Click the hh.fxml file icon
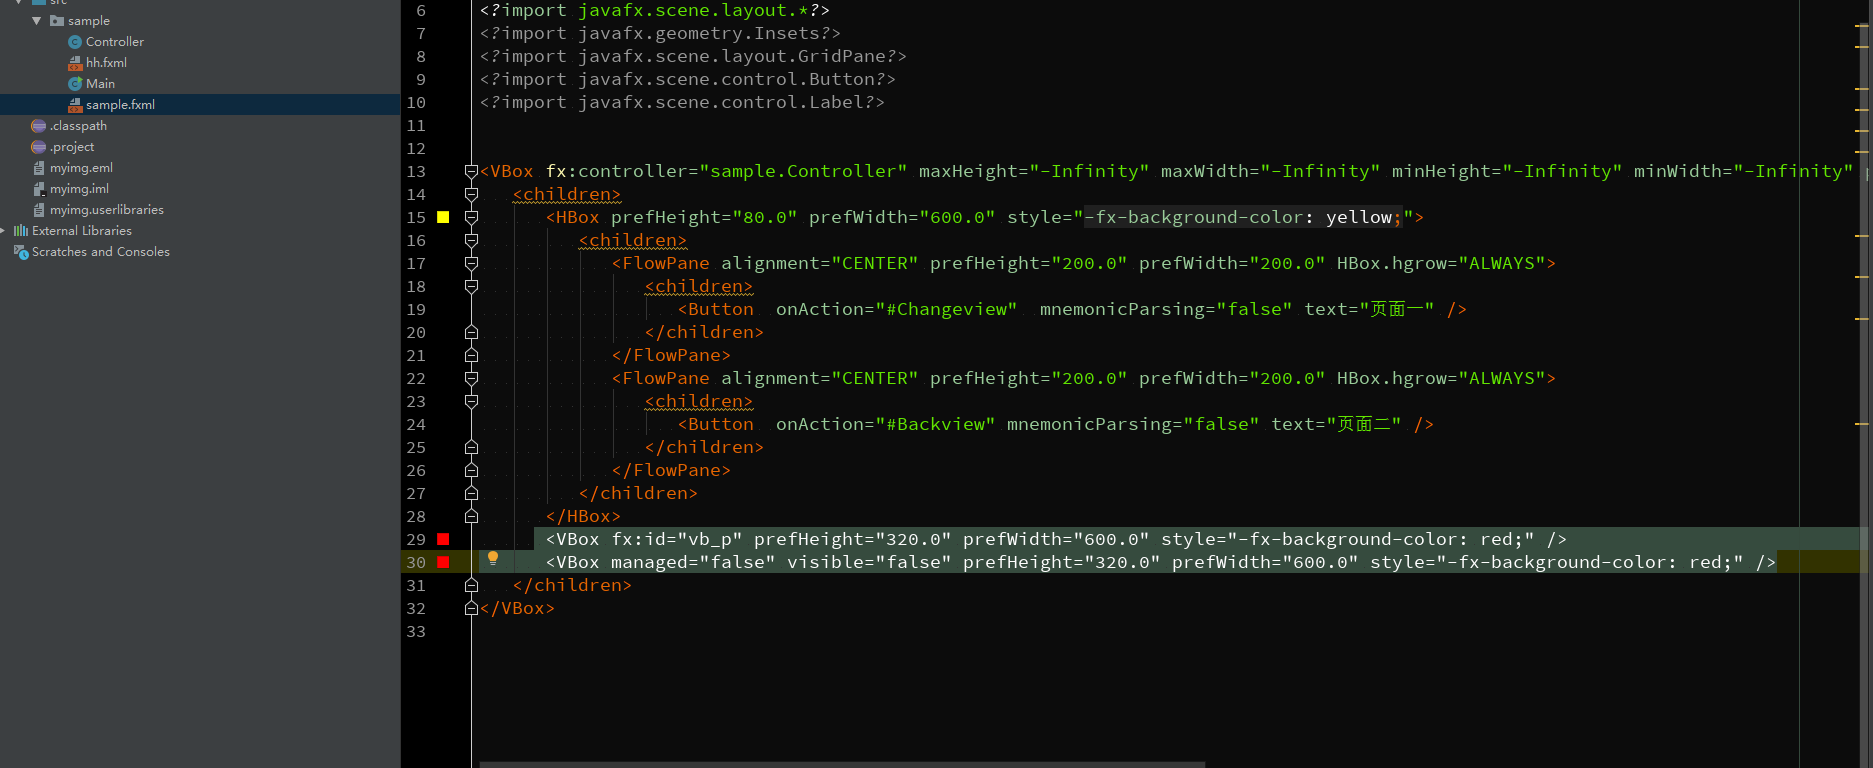 75,63
